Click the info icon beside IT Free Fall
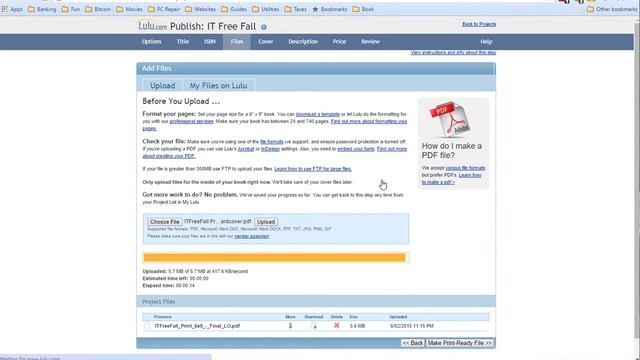This screenshot has height=360, width=640. pos(264,27)
